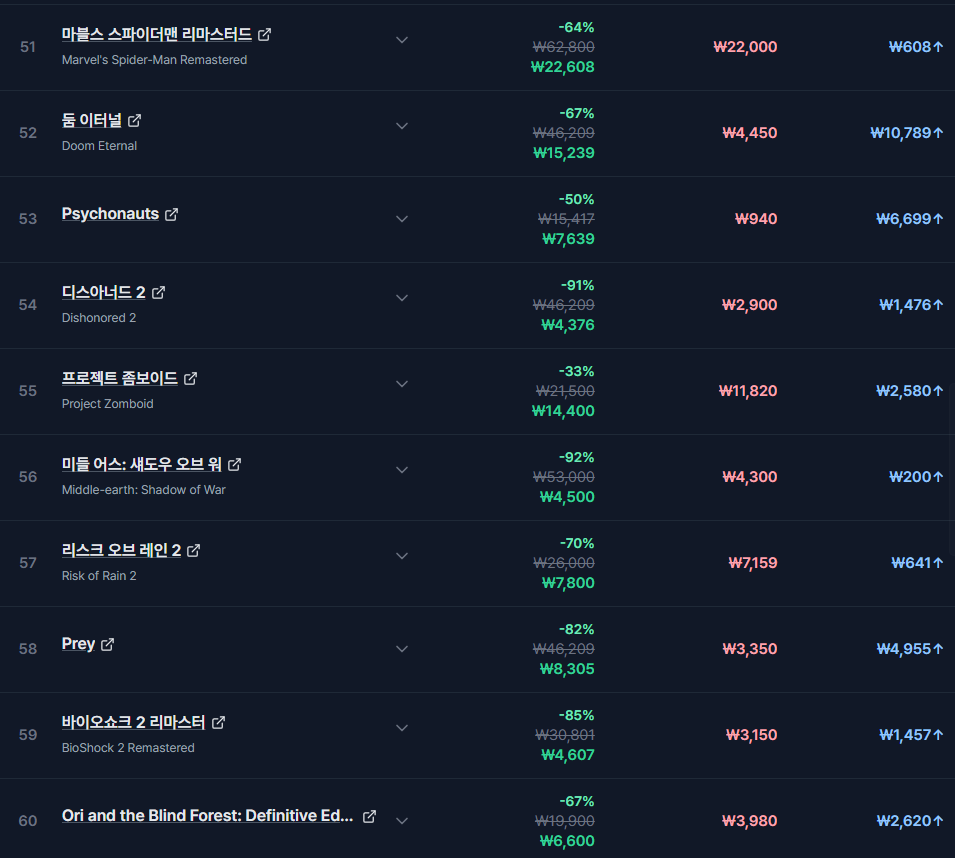
Task: Open Risk of Rain 2 external link icon
Action: coord(194,550)
